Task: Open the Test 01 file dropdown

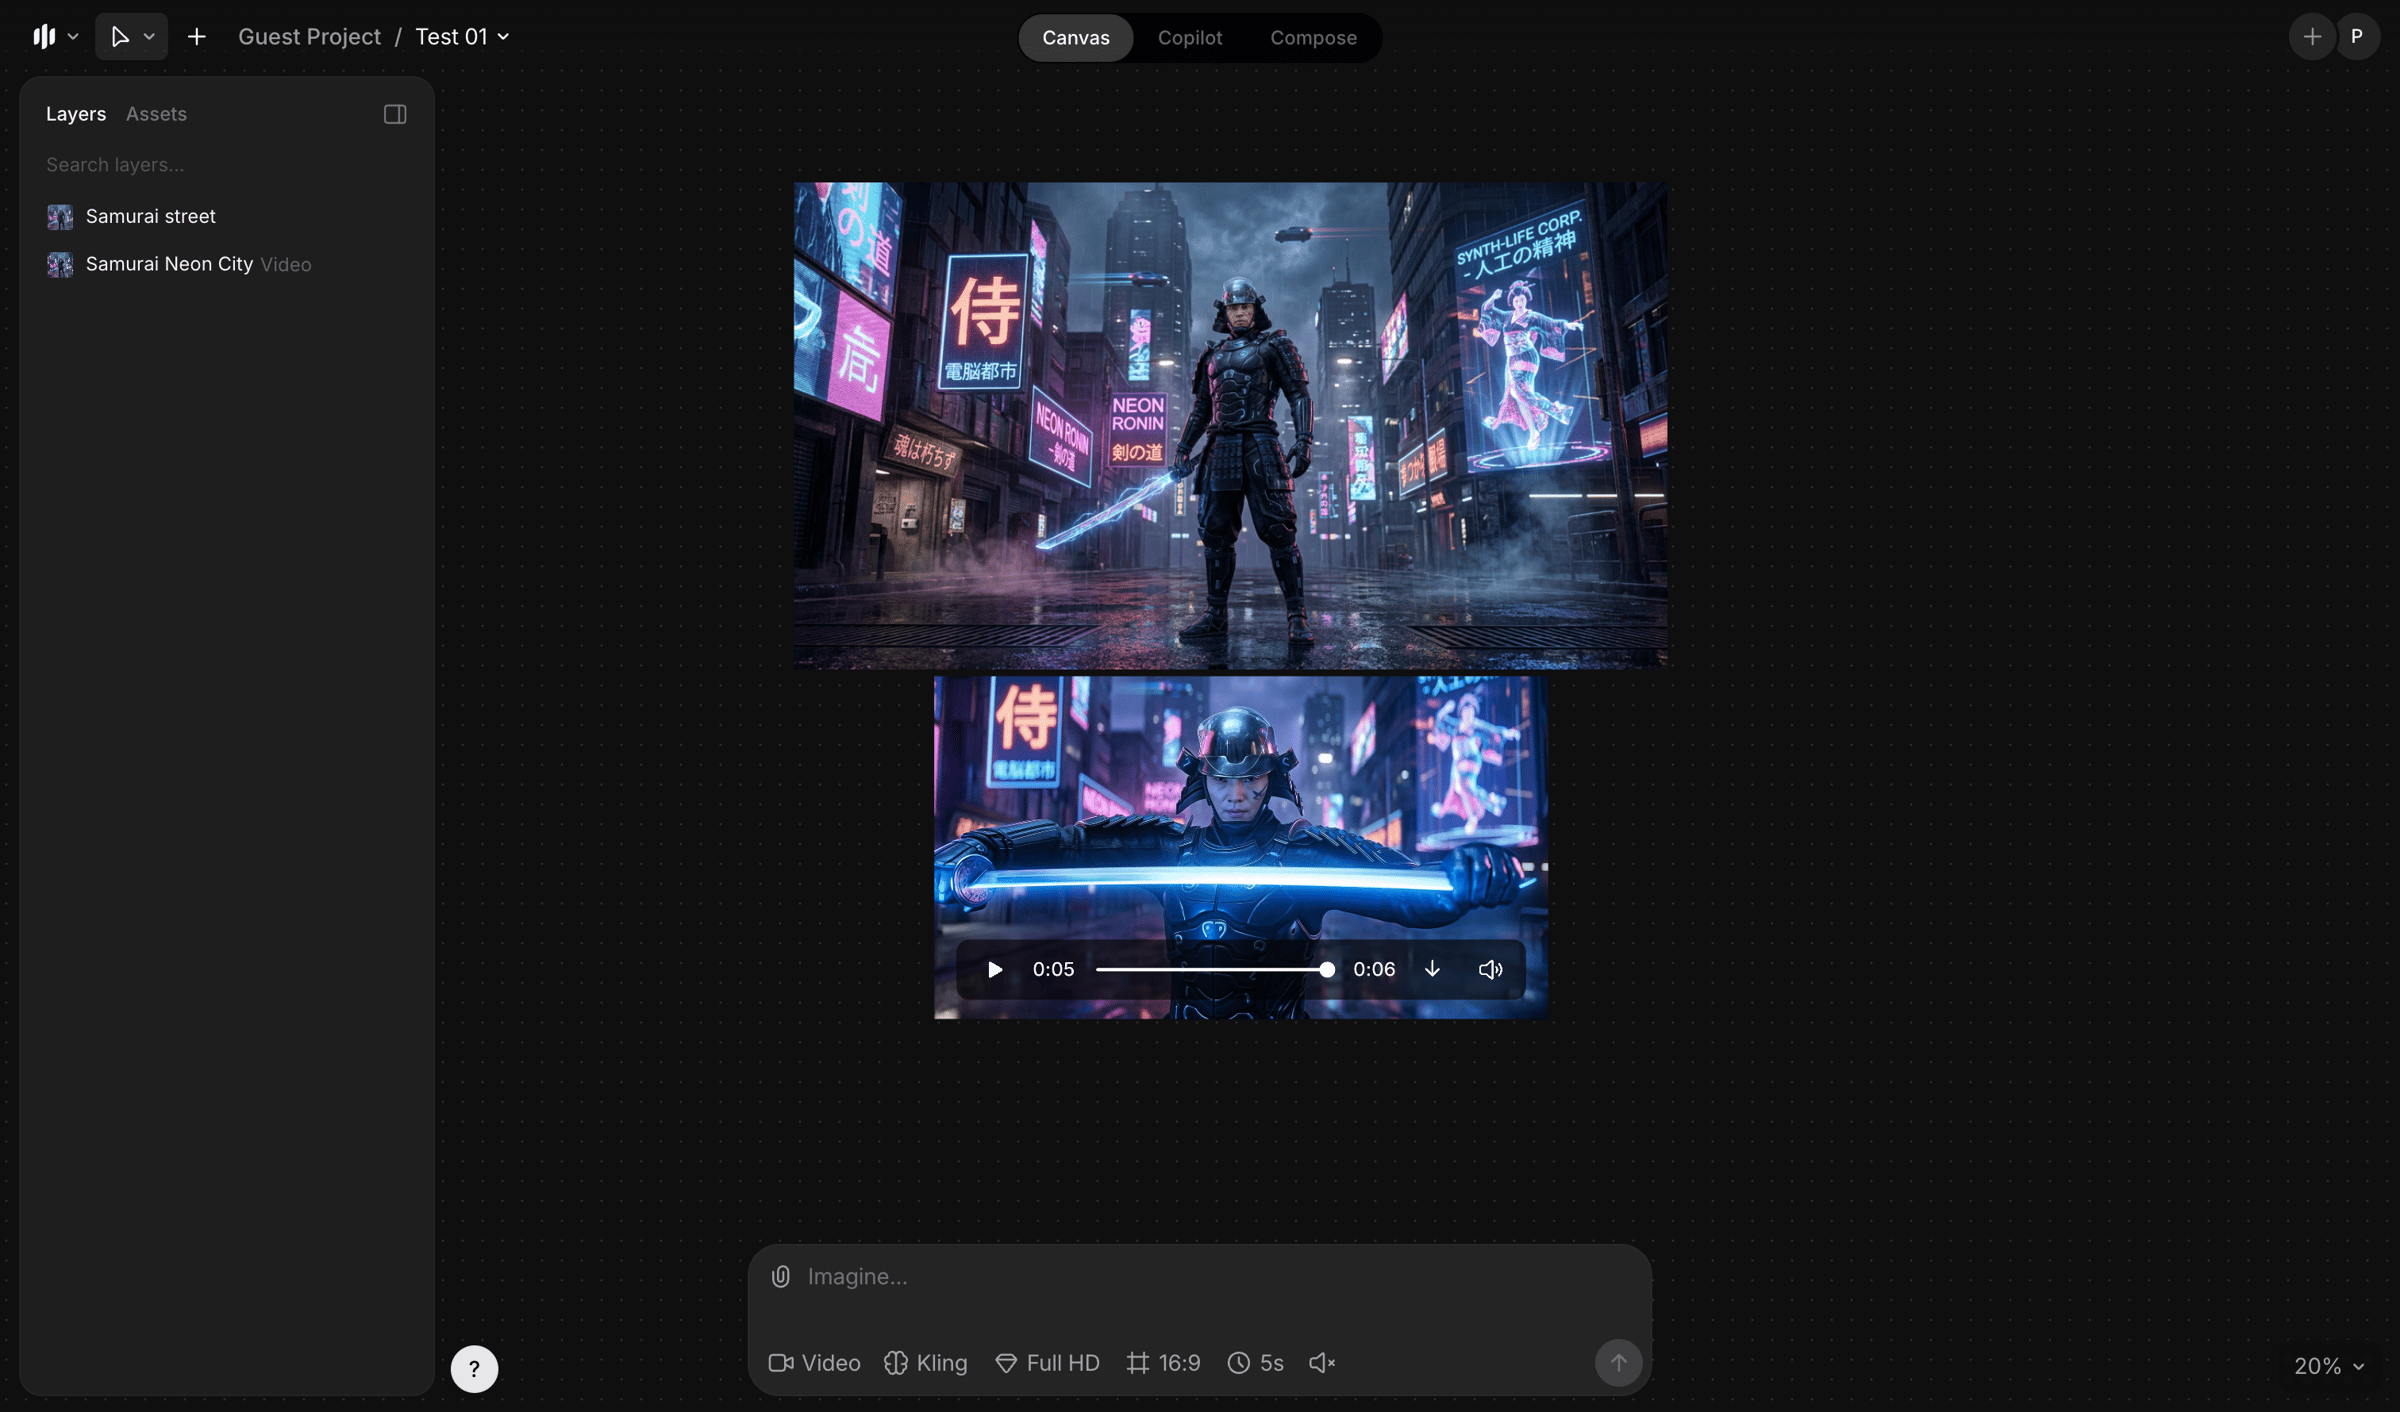Action: tap(462, 37)
